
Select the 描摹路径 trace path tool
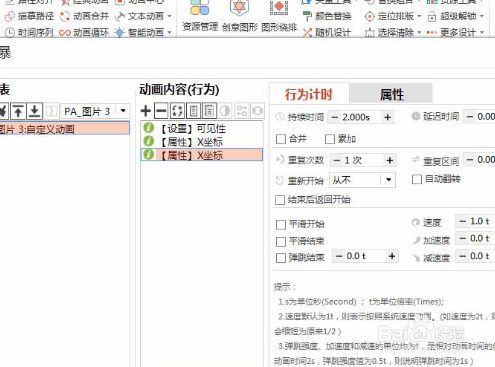click(x=30, y=16)
